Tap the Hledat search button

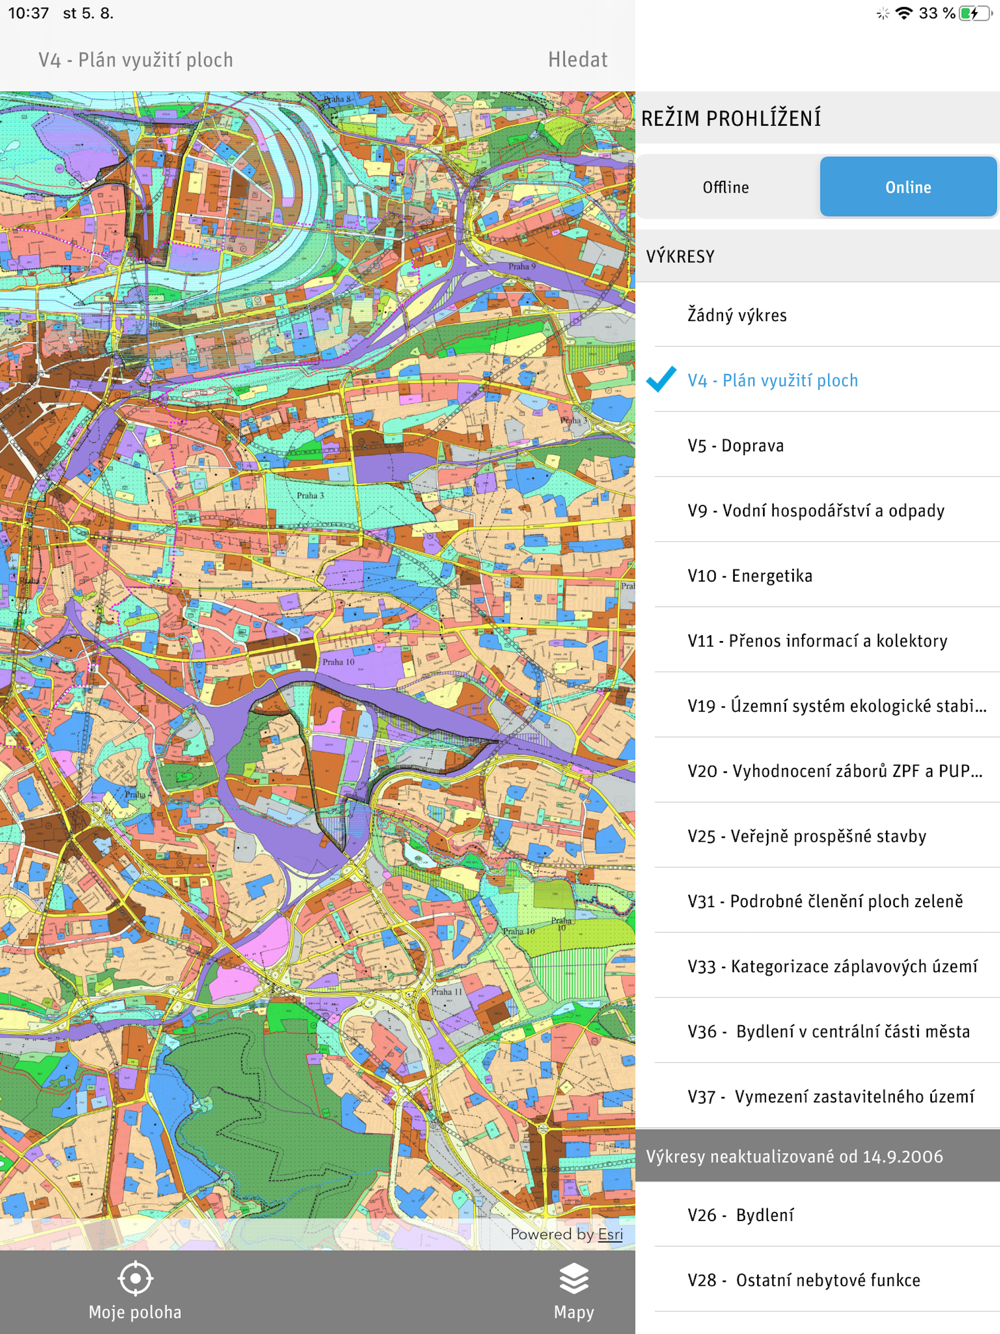[577, 59]
